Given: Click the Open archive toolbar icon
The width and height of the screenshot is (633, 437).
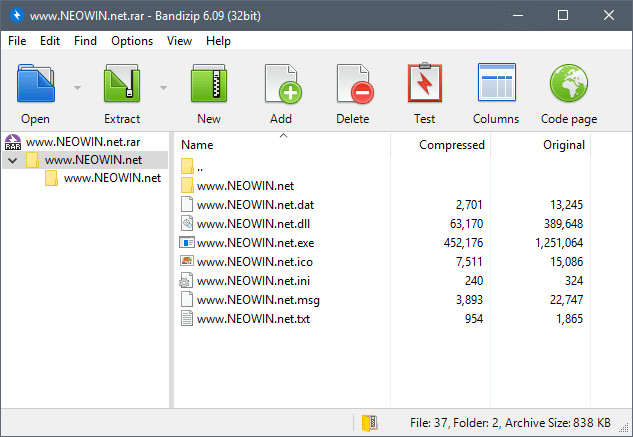Looking at the screenshot, I should pos(36,83).
